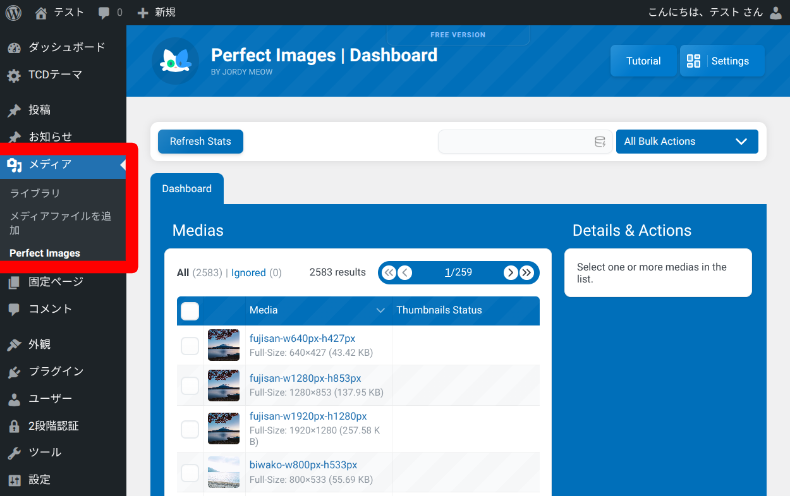Open the Settings button

coord(721,61)
